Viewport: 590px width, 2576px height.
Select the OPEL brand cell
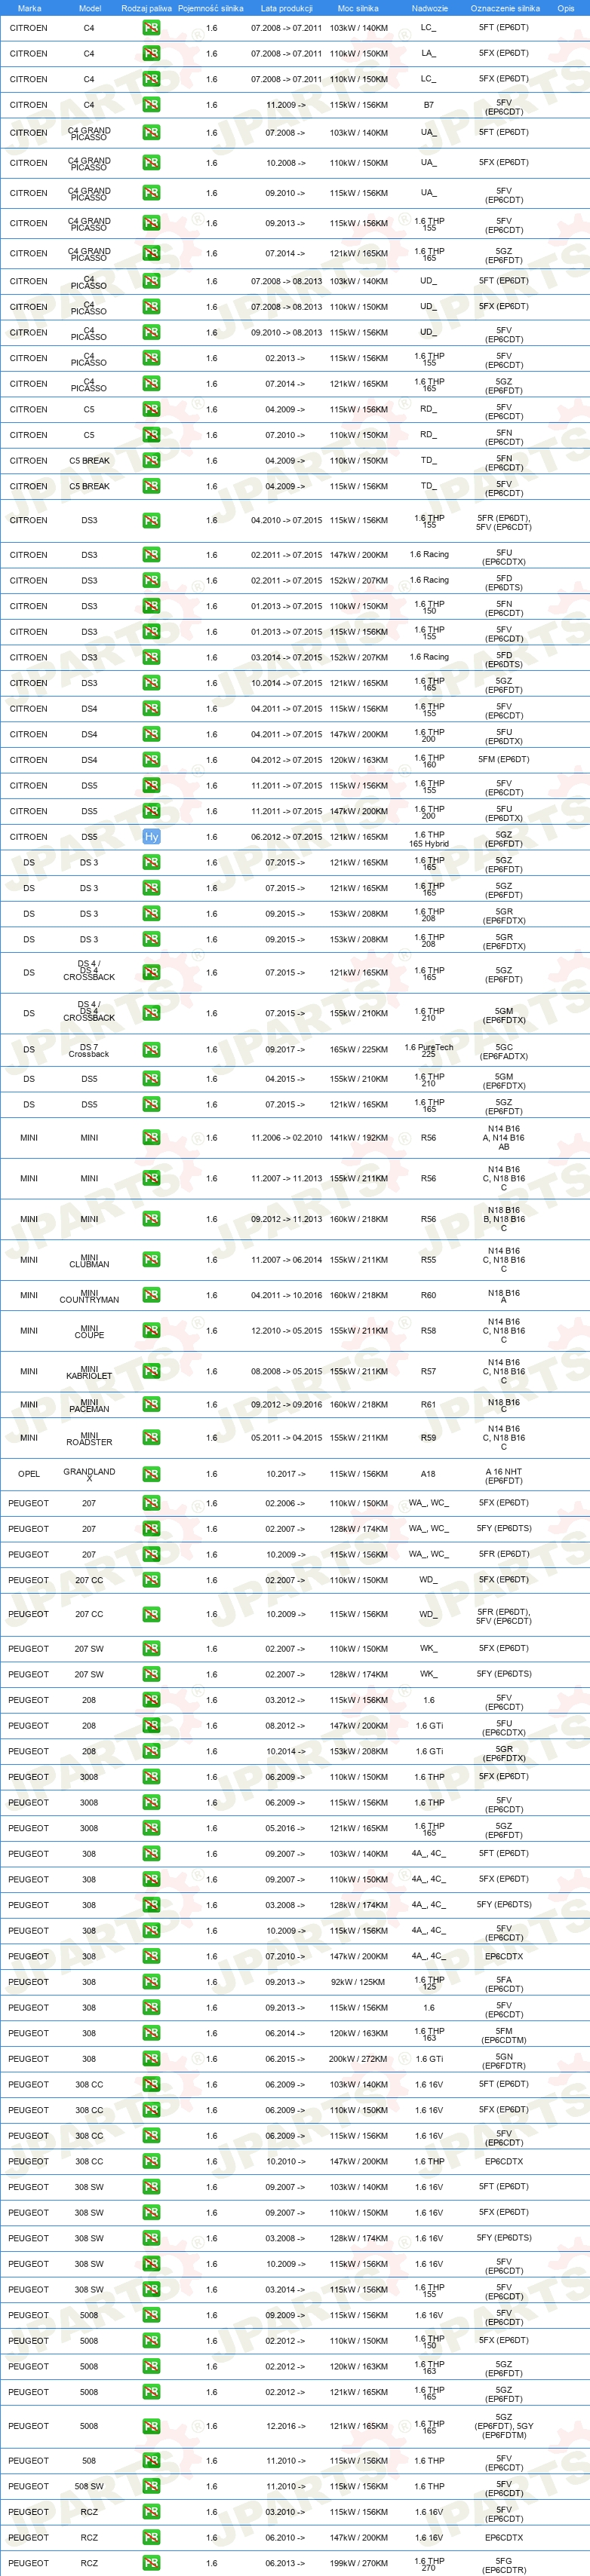(x=29, y=1474)
